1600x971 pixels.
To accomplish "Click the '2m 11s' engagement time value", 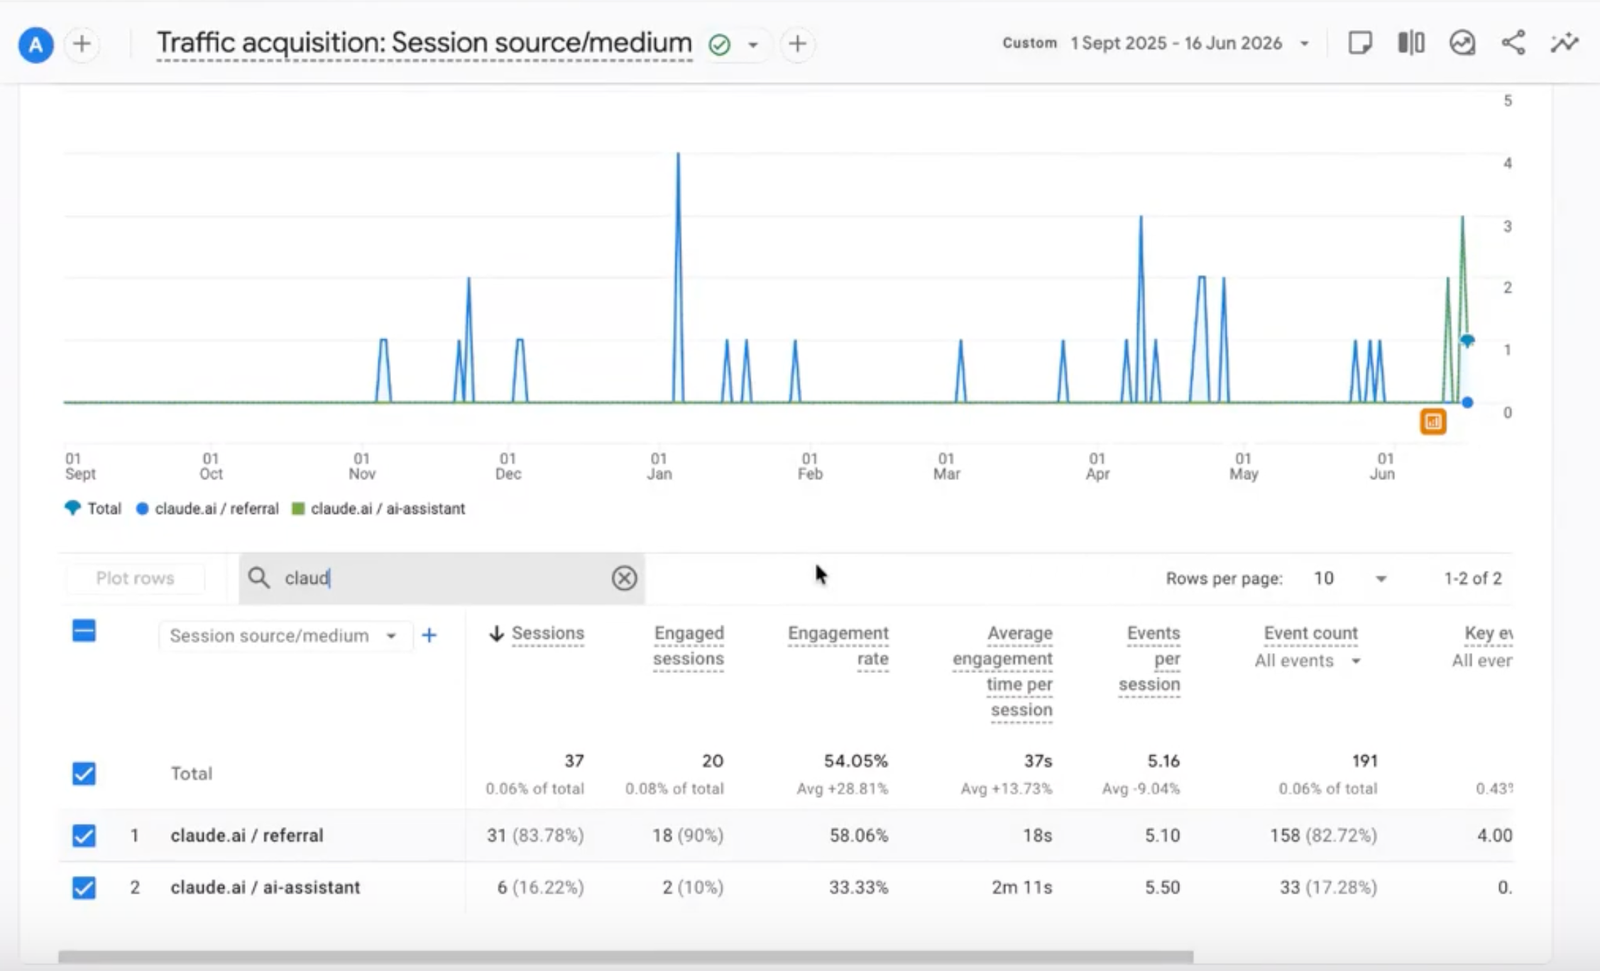I will click(x=1022, y=888).
